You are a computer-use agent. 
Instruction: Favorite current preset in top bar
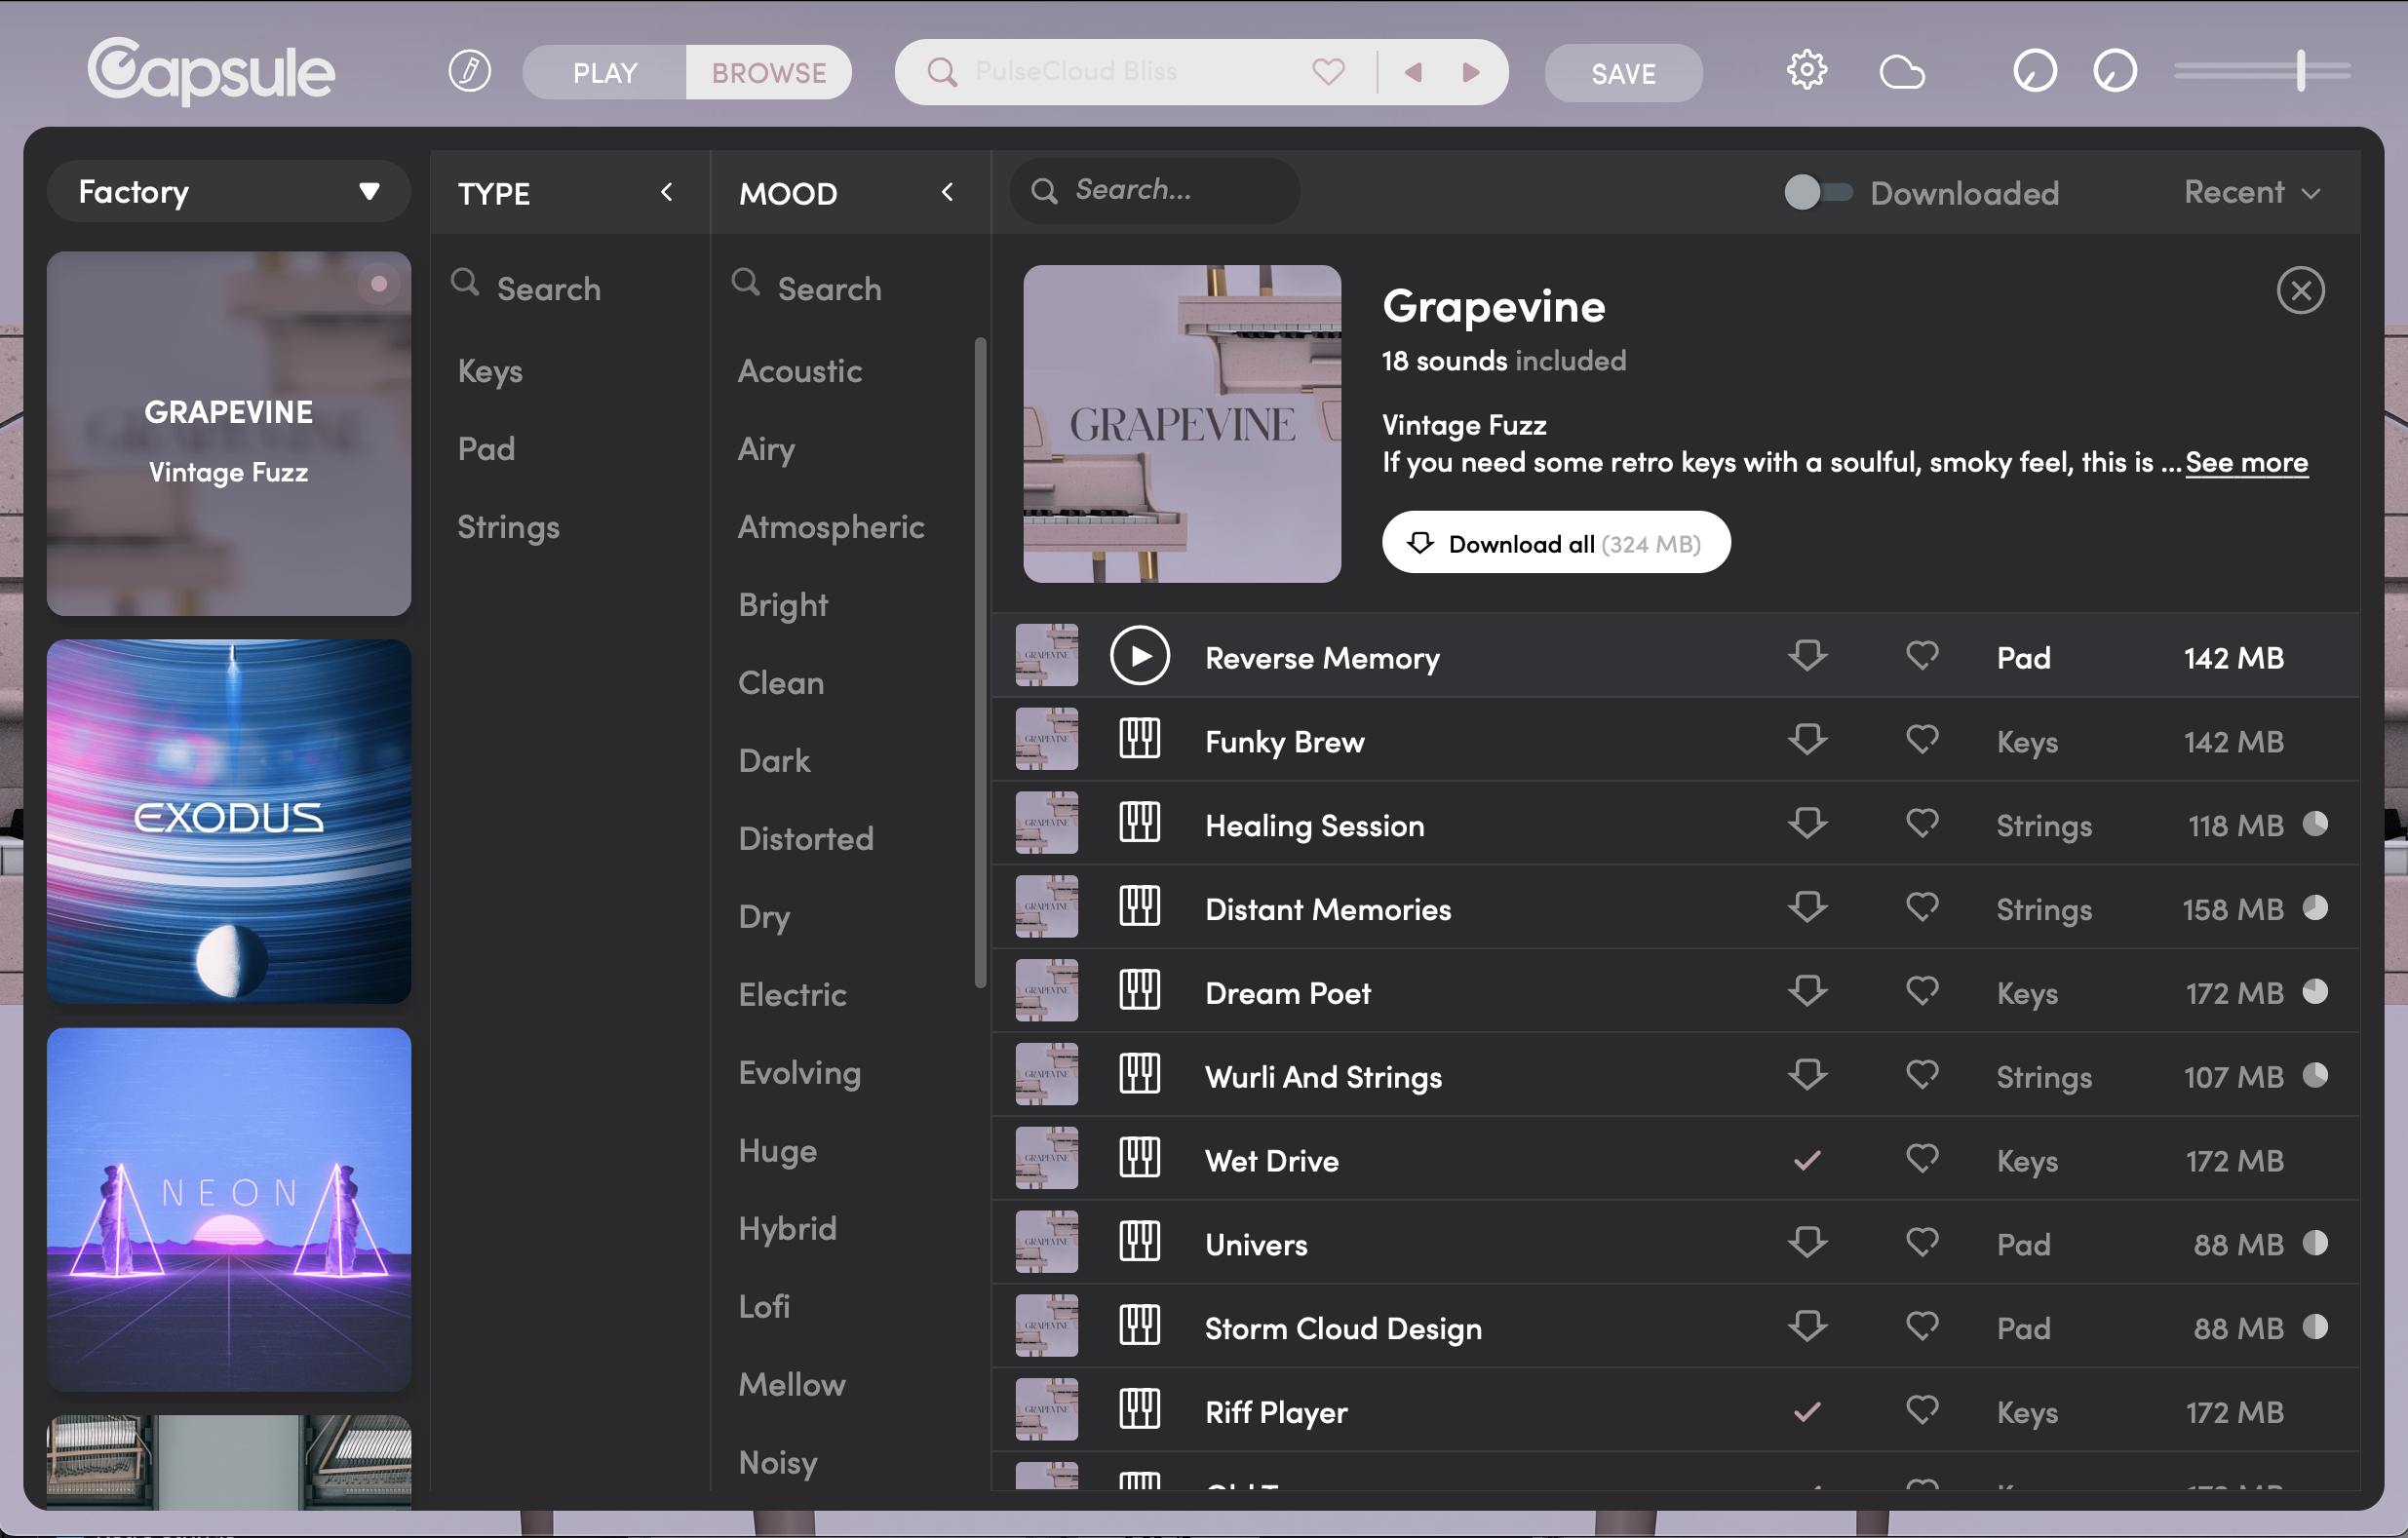click(1328, 72)
